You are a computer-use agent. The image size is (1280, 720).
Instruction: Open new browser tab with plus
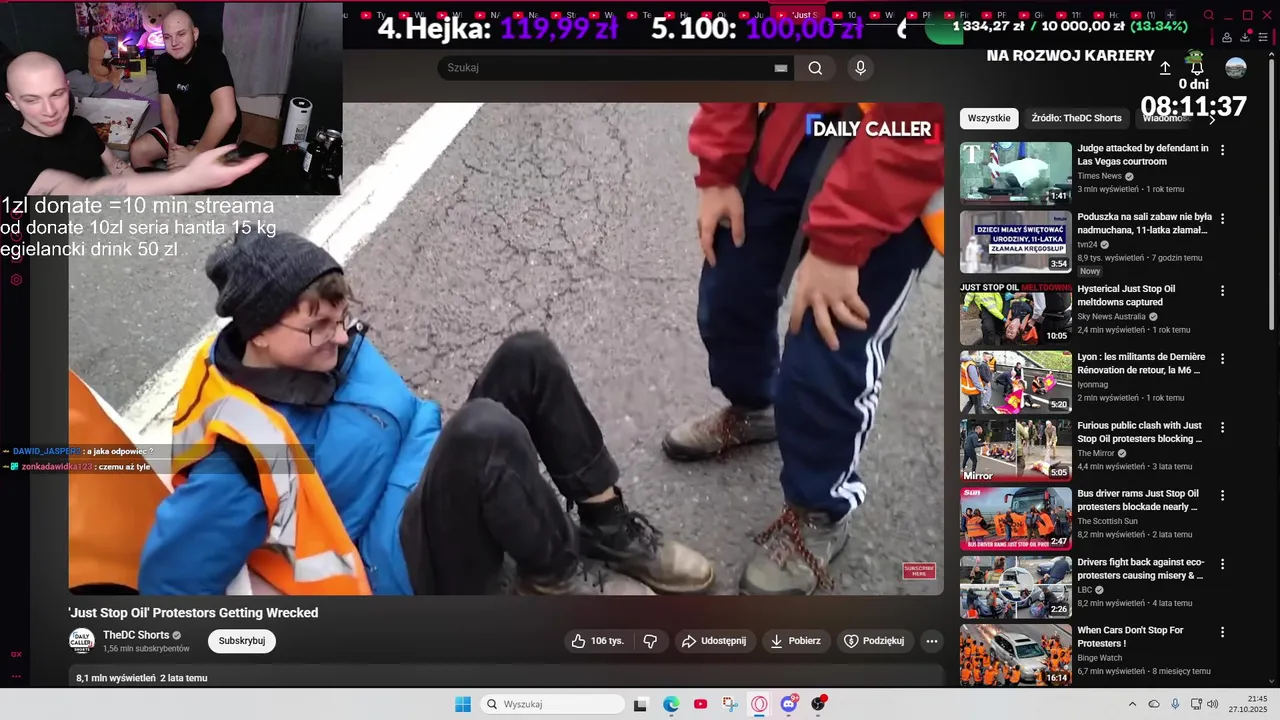click(1170, 15)
